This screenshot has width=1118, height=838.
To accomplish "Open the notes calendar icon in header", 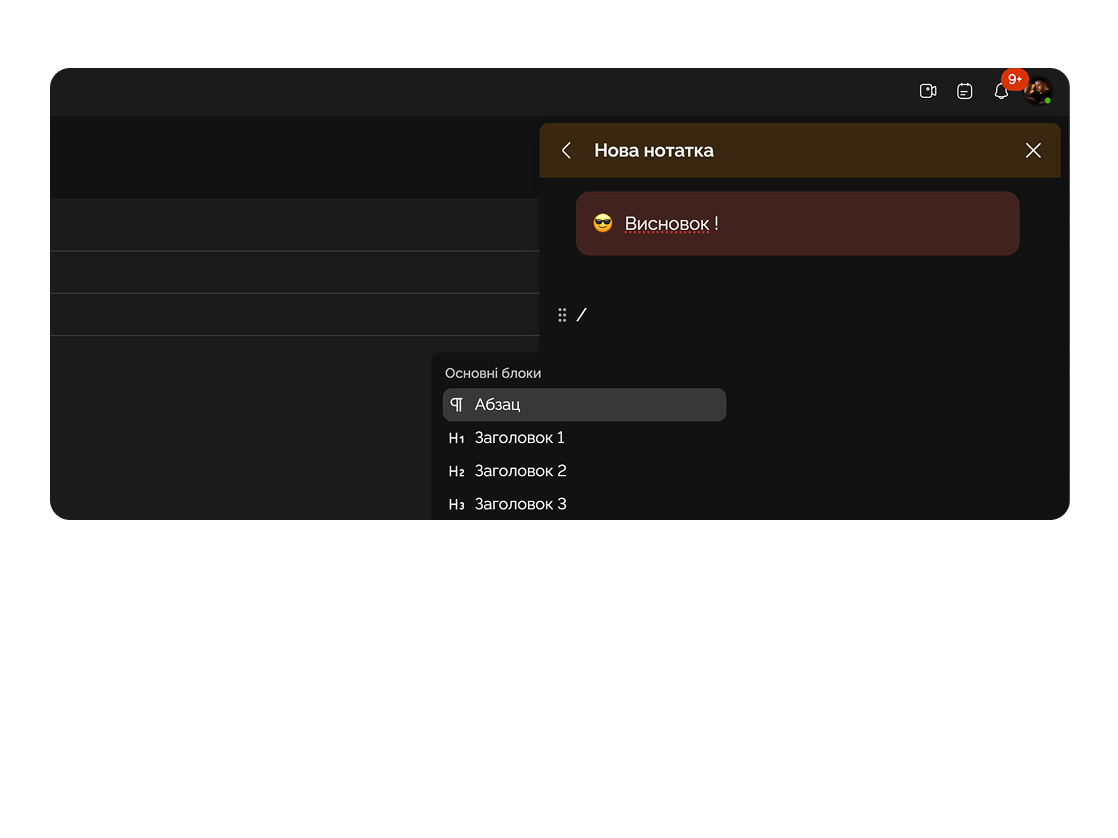I will point(964,91).
